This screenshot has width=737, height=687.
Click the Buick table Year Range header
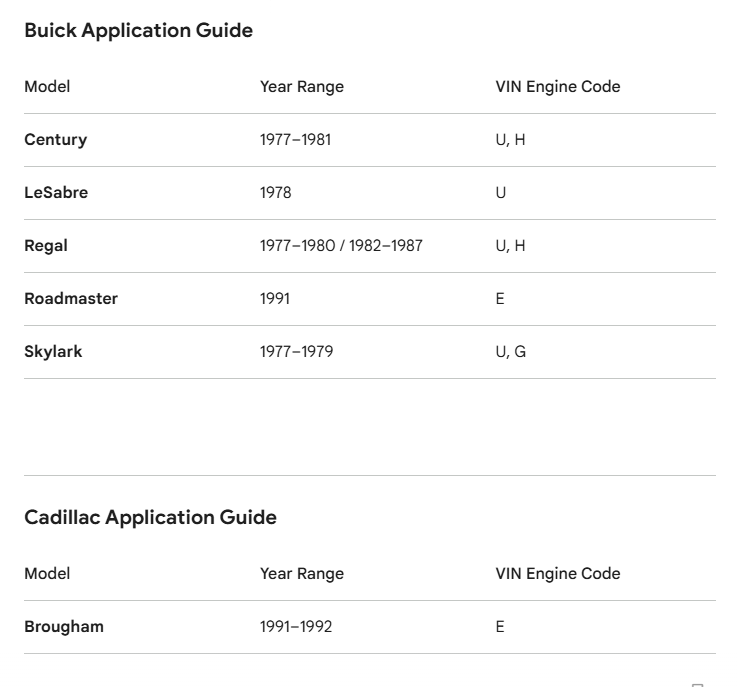[302, 87]
